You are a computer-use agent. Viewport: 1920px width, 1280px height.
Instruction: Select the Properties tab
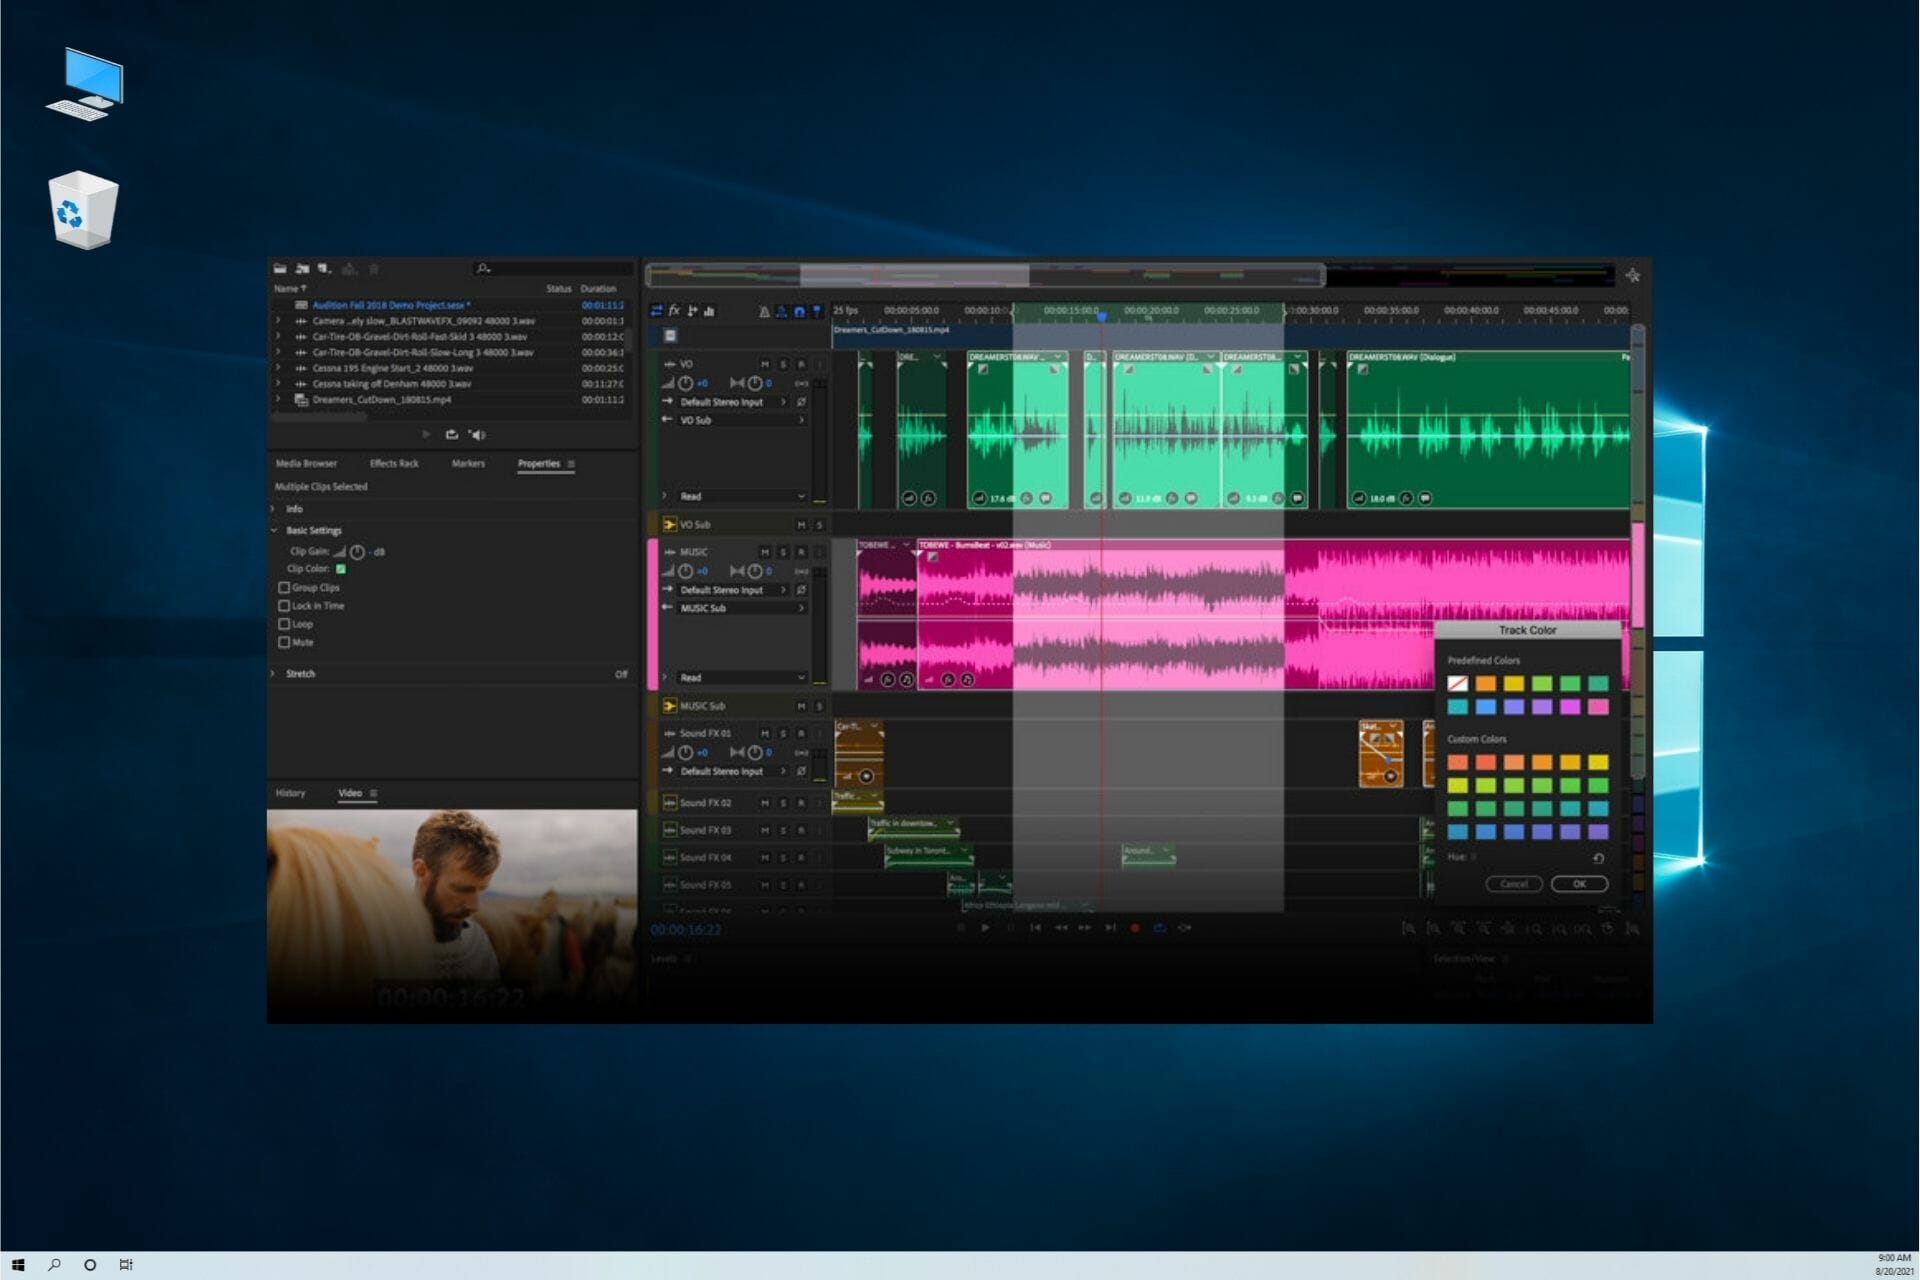pyautogui.click(x=539, y=464)
